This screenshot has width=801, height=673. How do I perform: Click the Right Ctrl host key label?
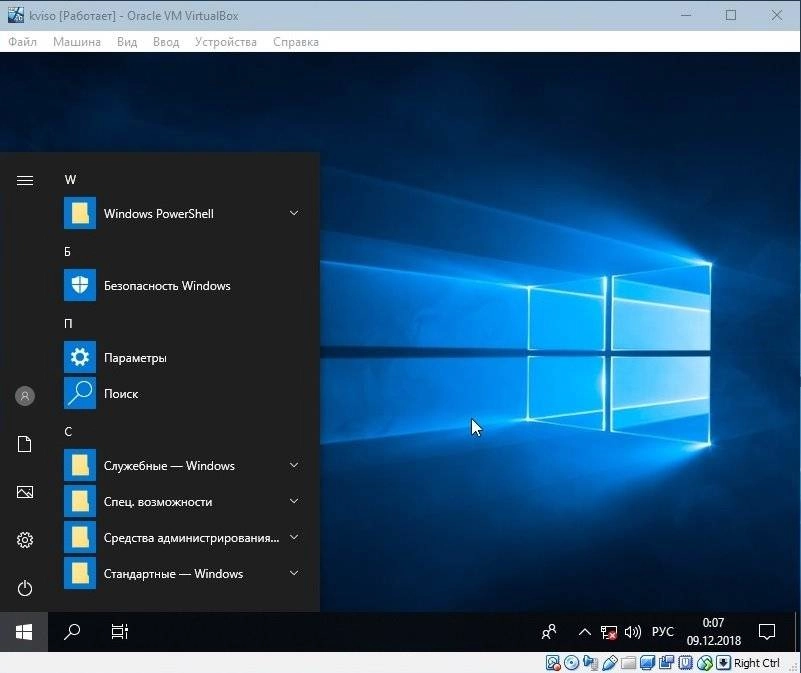pos(757,663)
